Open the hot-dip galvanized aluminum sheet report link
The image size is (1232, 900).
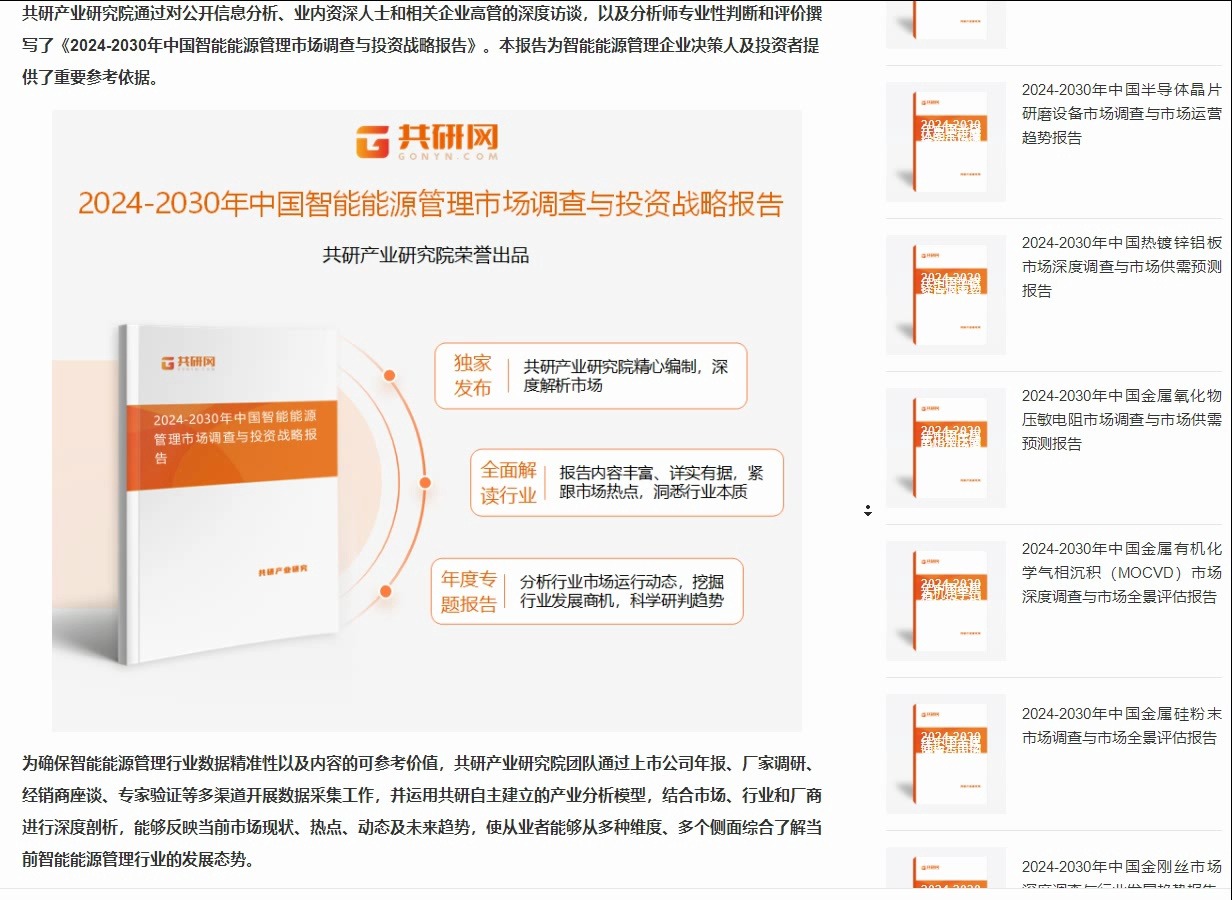(1121, 267)
